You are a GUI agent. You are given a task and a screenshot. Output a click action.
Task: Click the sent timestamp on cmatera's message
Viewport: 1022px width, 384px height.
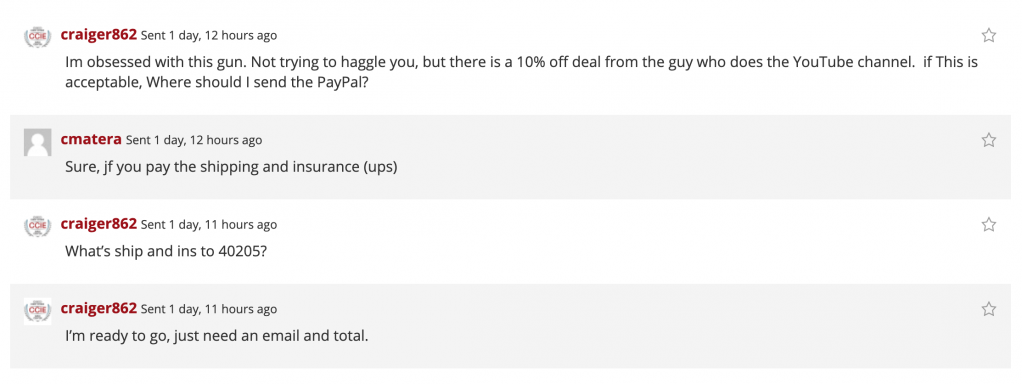(194, 140)
